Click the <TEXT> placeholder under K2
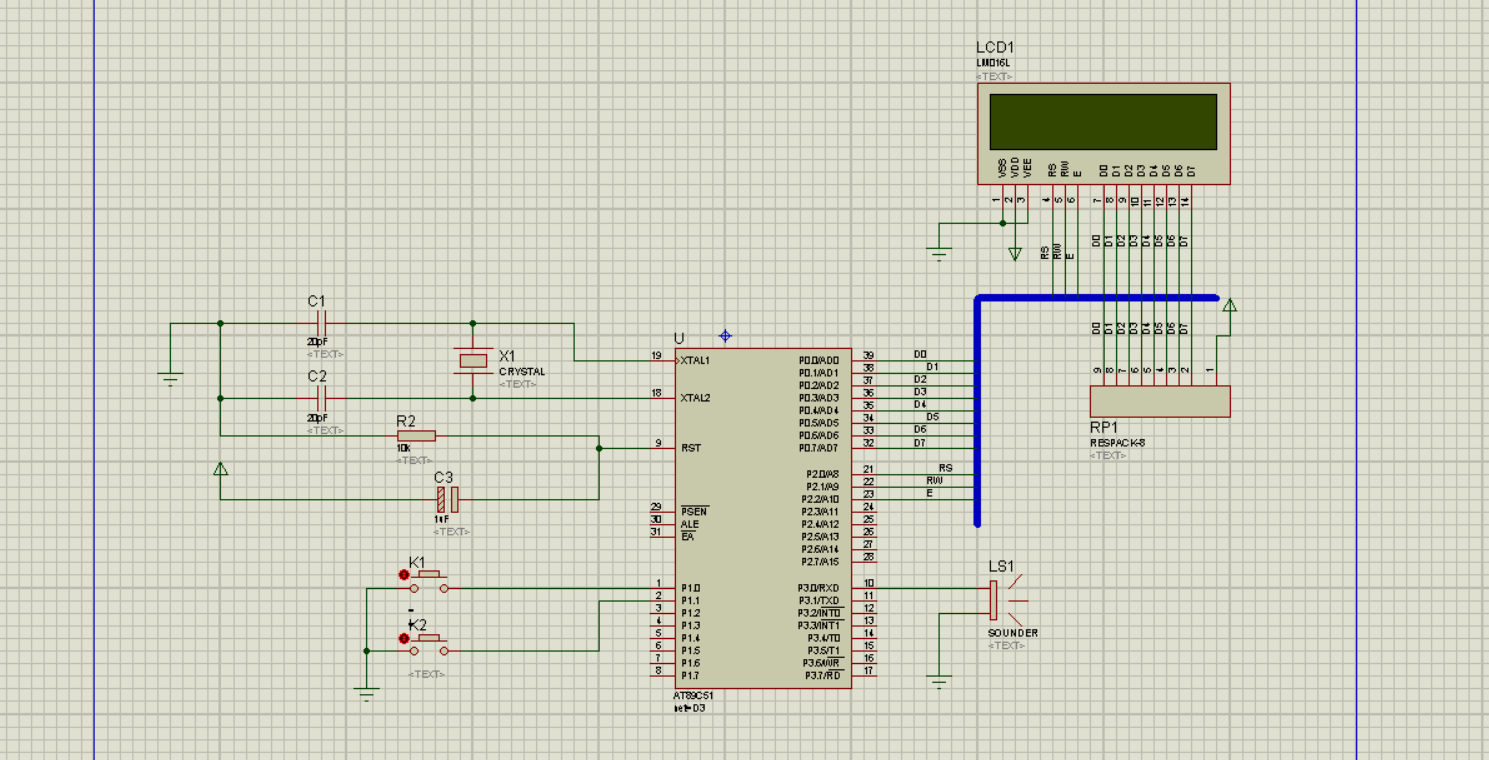Viewport: 1489px width, 760px height. coord(427,674)
